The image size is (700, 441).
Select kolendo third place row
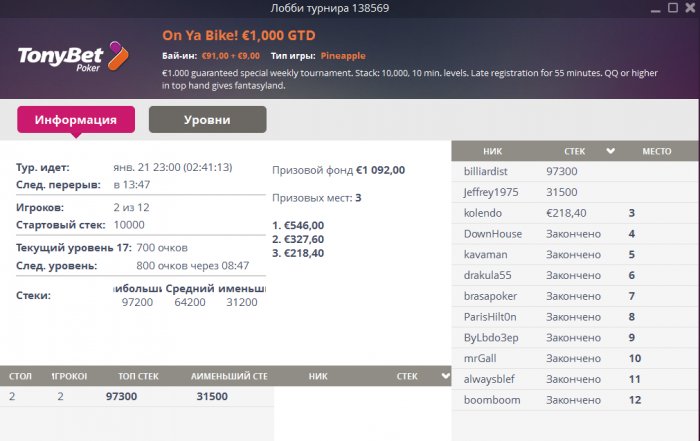click(x=575, y=213)
